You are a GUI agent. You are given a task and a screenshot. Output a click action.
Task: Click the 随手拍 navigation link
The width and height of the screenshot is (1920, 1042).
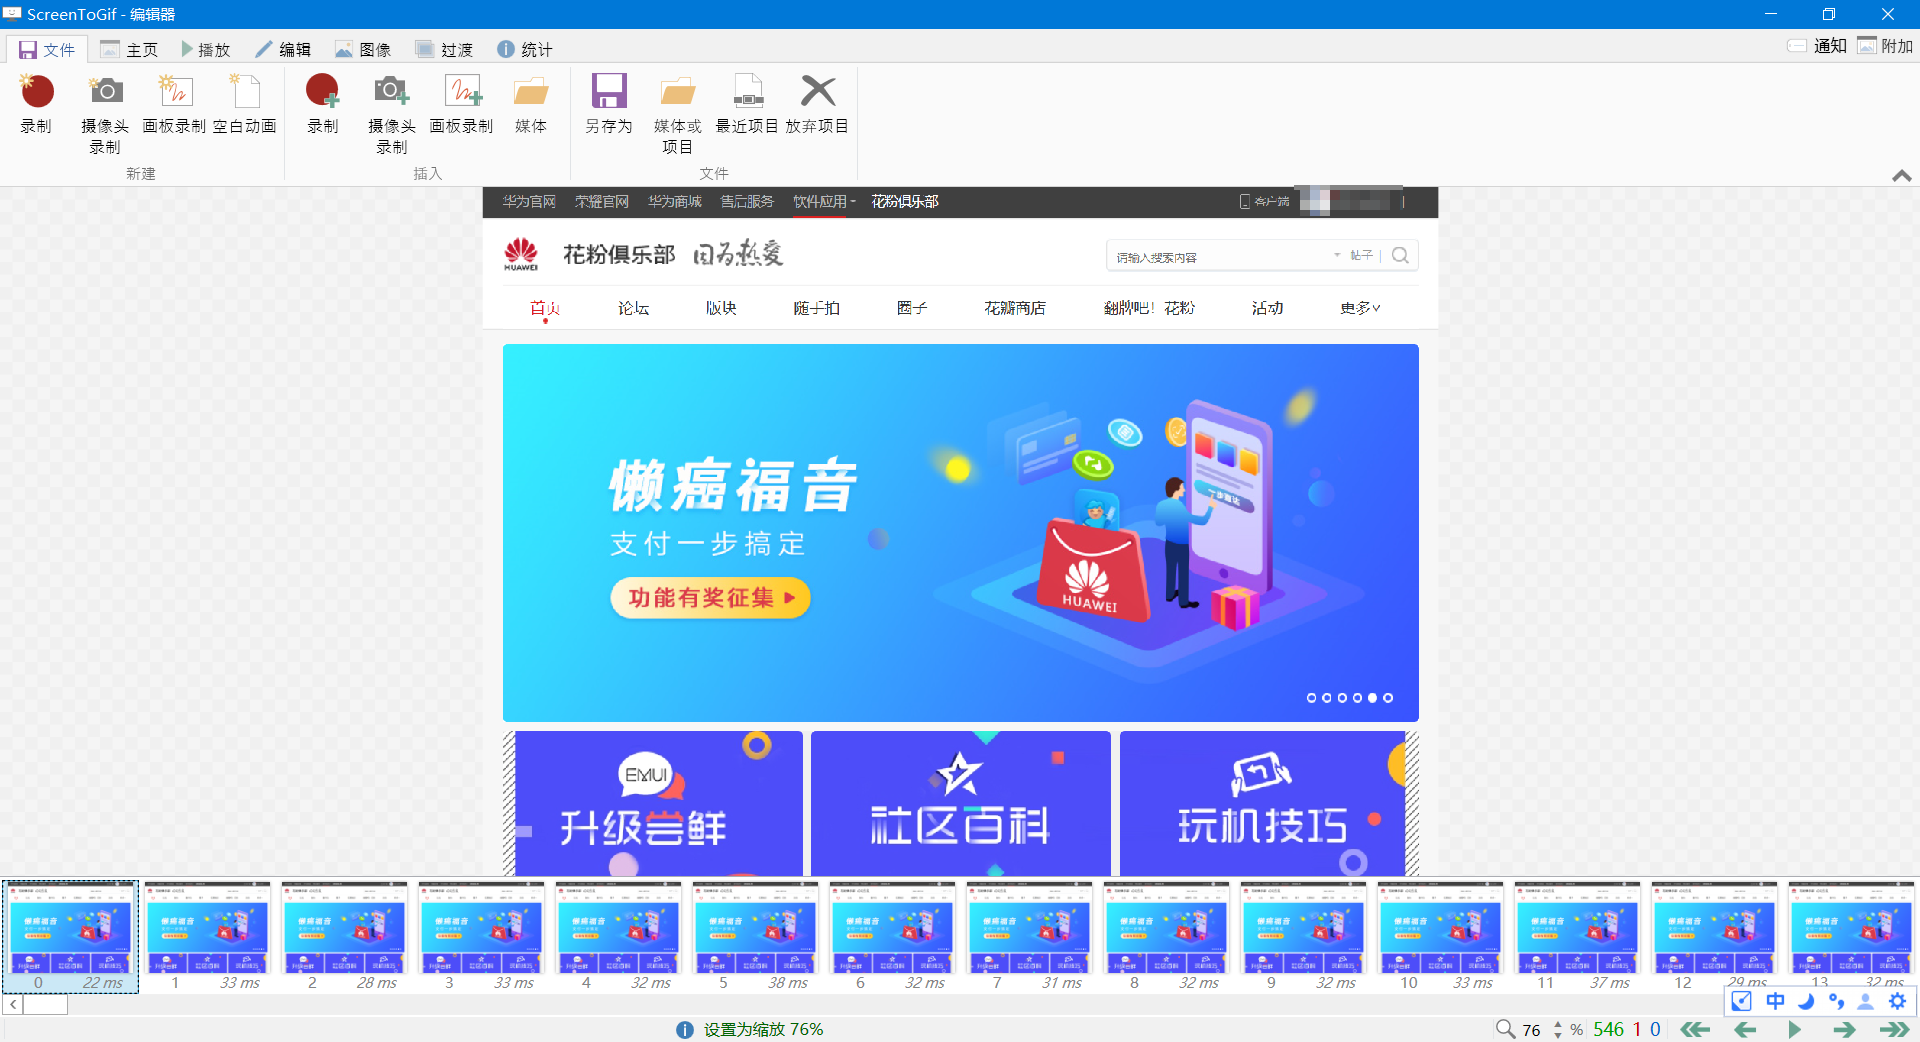pyautogui.click(x=817, y=308)
